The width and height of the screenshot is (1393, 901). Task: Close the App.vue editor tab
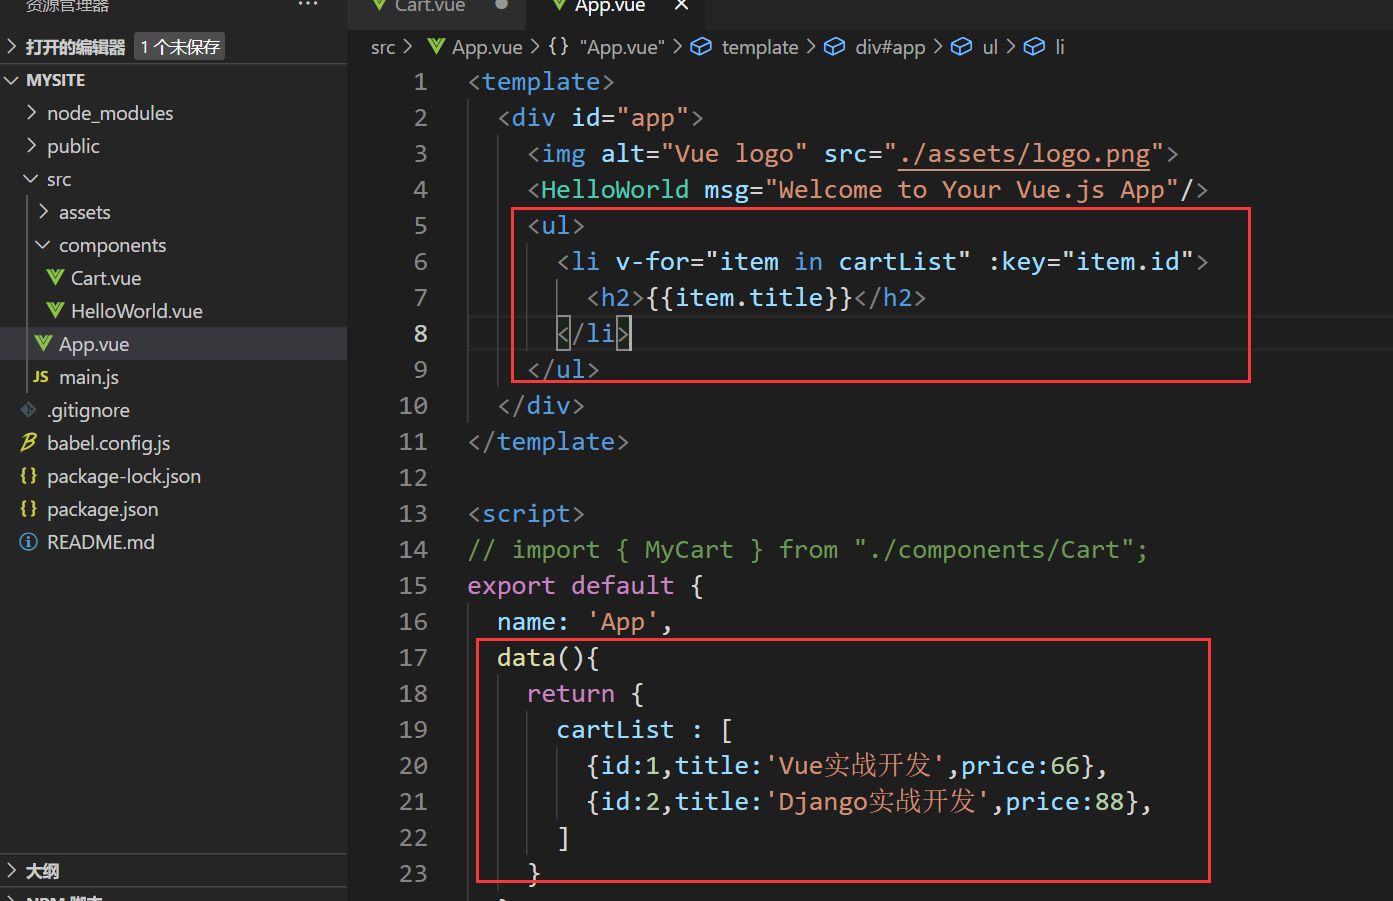pos(681,6)
